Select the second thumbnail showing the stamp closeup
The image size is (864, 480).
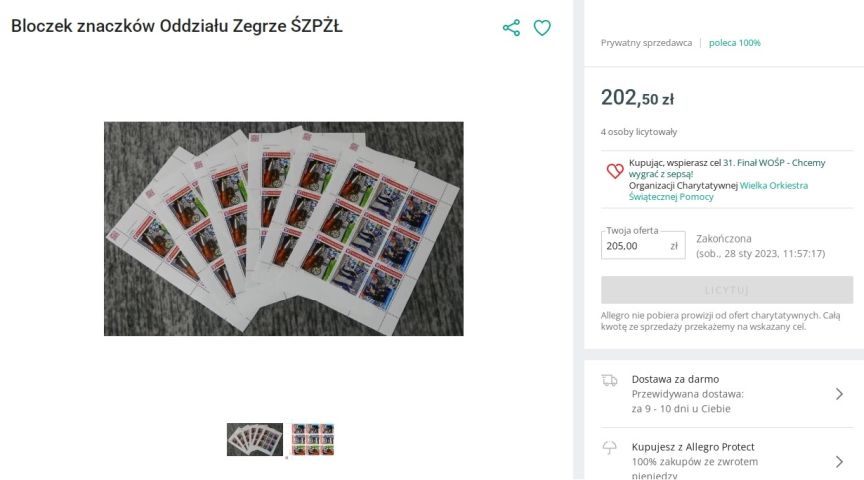click(313, 439)
